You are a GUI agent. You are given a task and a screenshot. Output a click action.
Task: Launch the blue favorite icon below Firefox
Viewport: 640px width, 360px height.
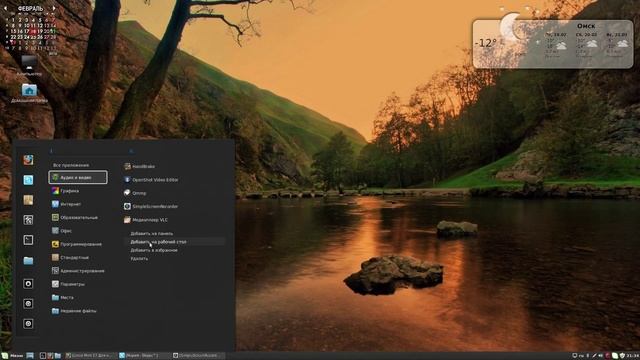(x=28, y=180)
